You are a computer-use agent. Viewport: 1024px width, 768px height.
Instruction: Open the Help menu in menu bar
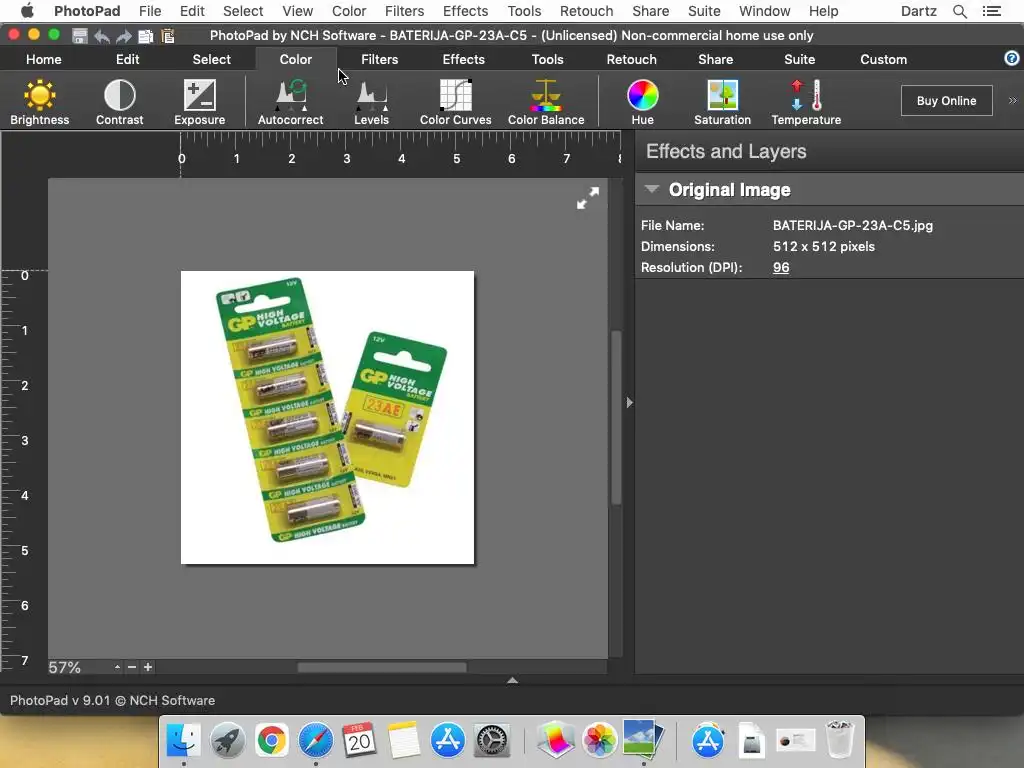(824, 11)
